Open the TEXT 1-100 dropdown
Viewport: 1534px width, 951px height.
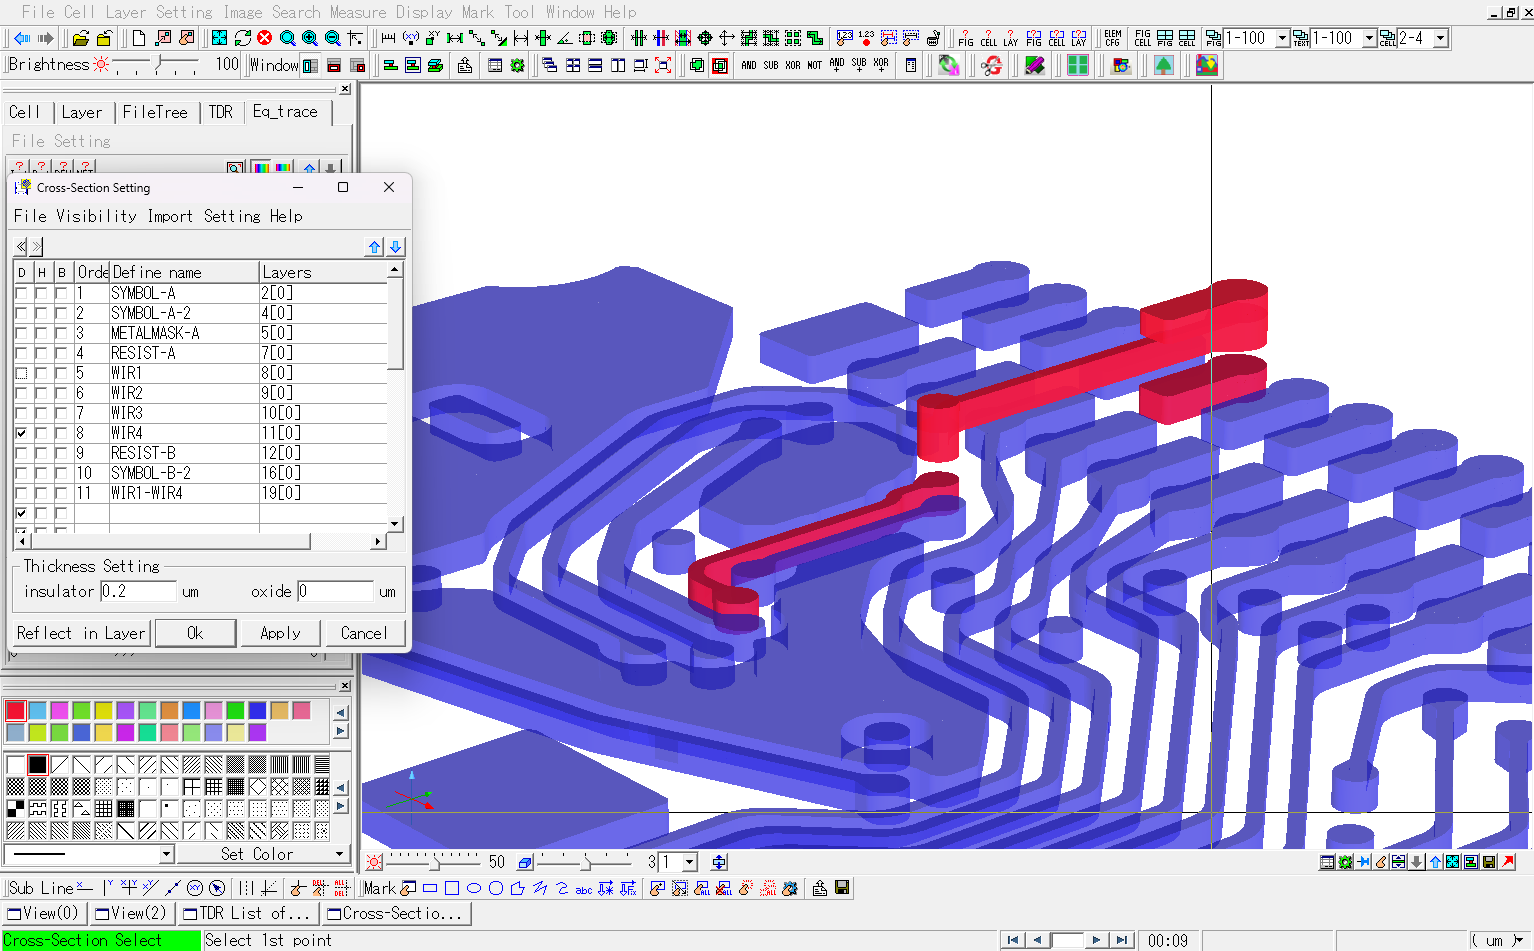1369,38
